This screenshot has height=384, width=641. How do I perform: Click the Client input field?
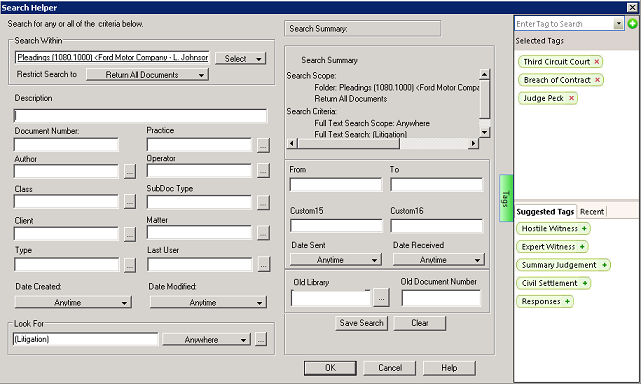(66, 234)
